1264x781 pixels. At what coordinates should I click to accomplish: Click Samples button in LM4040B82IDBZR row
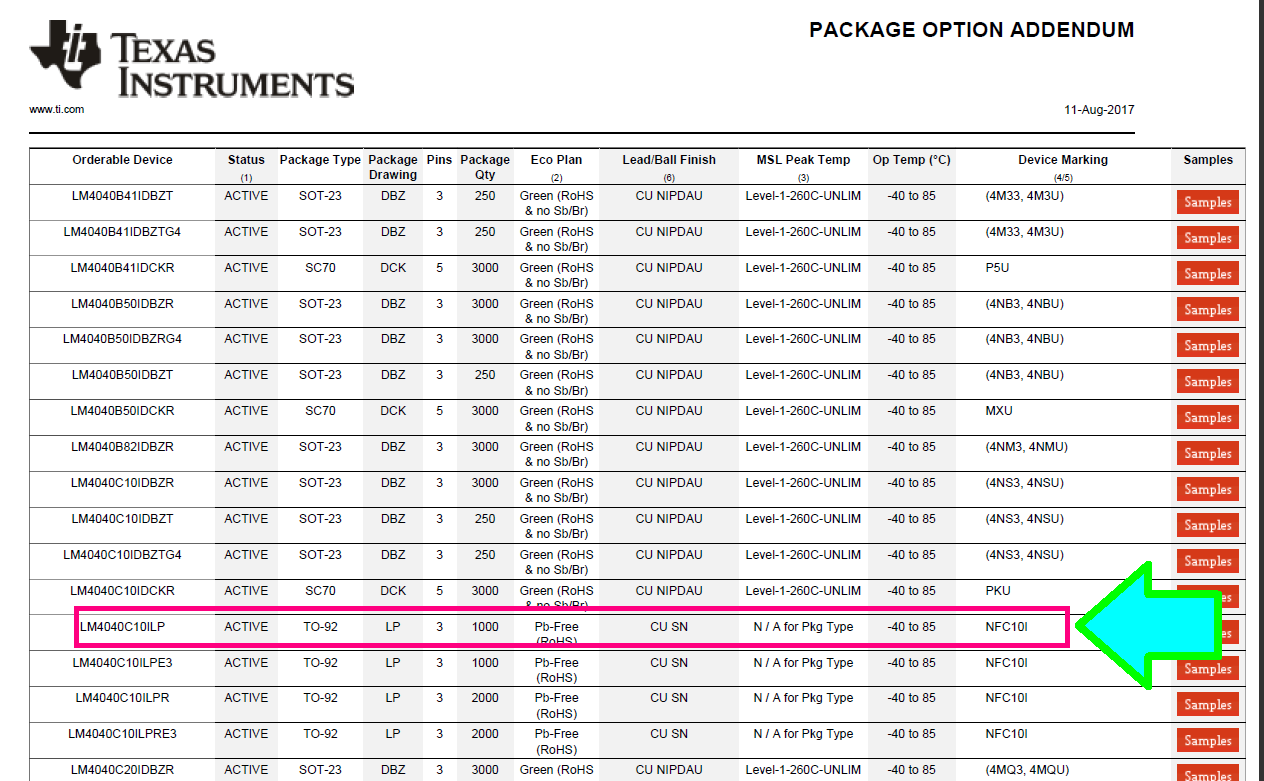(1208, 454)
